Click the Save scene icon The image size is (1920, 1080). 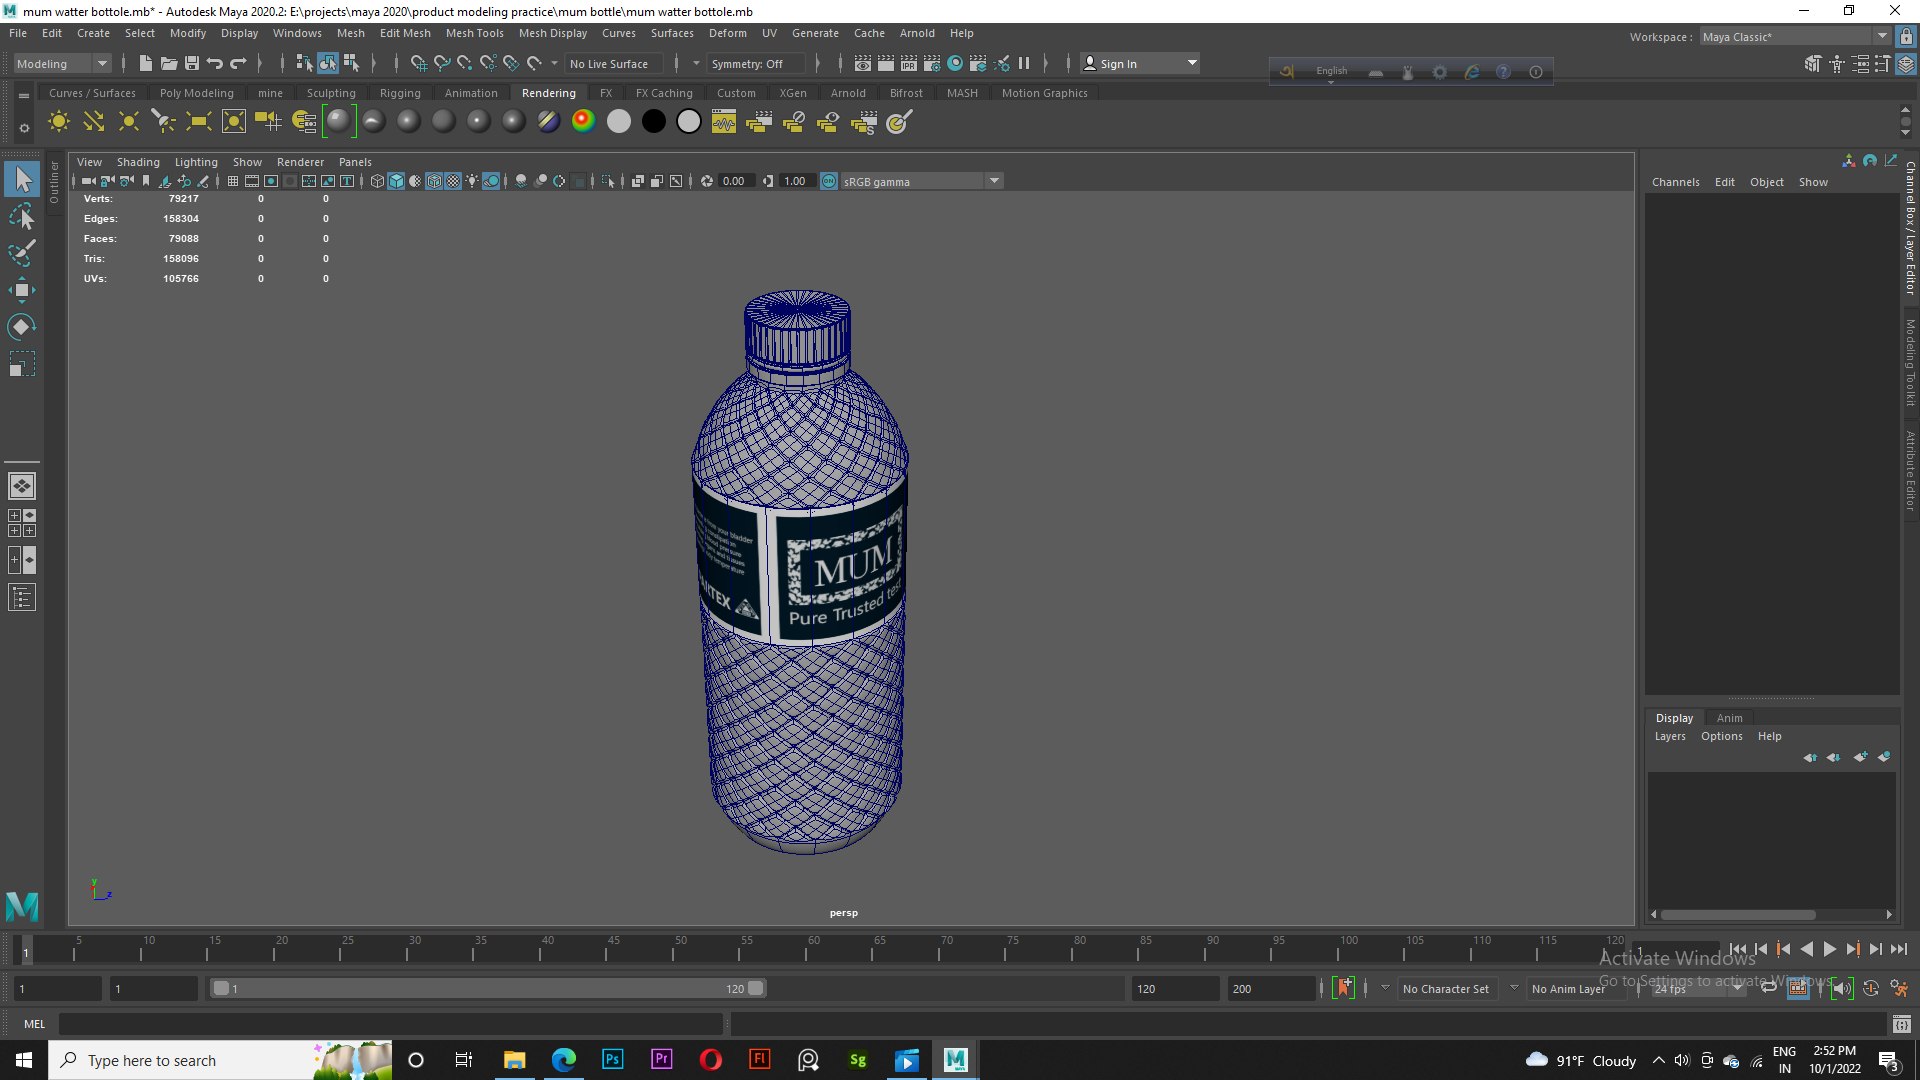[192, 63]
